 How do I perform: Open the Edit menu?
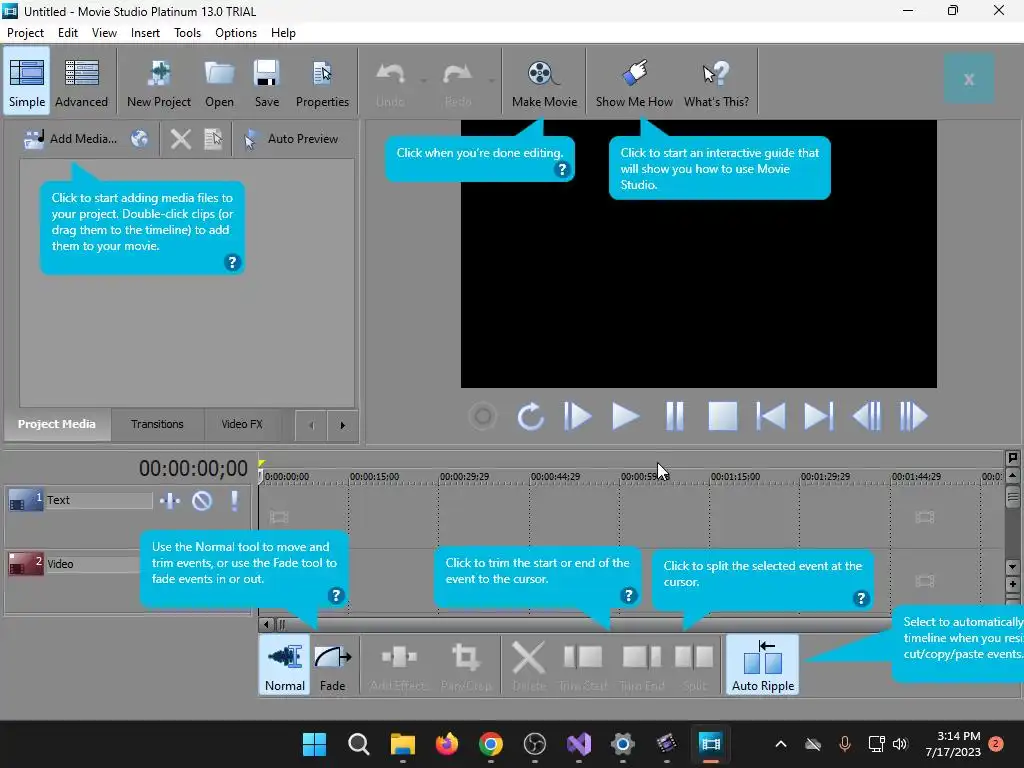(x=67, y=33)
